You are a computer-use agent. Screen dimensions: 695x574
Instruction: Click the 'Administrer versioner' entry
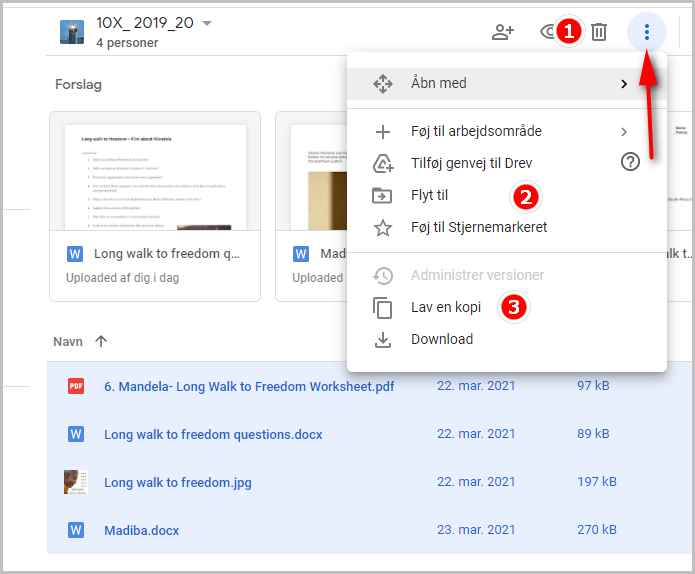507,275
